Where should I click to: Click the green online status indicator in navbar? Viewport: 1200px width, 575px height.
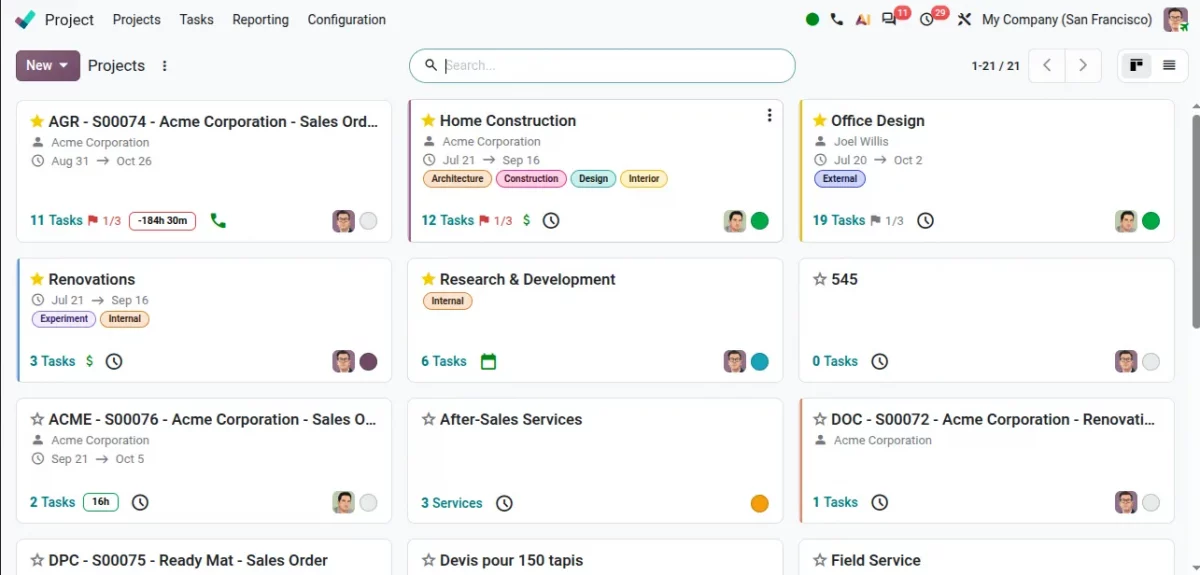pyautogui.click(x=812, y=19)
